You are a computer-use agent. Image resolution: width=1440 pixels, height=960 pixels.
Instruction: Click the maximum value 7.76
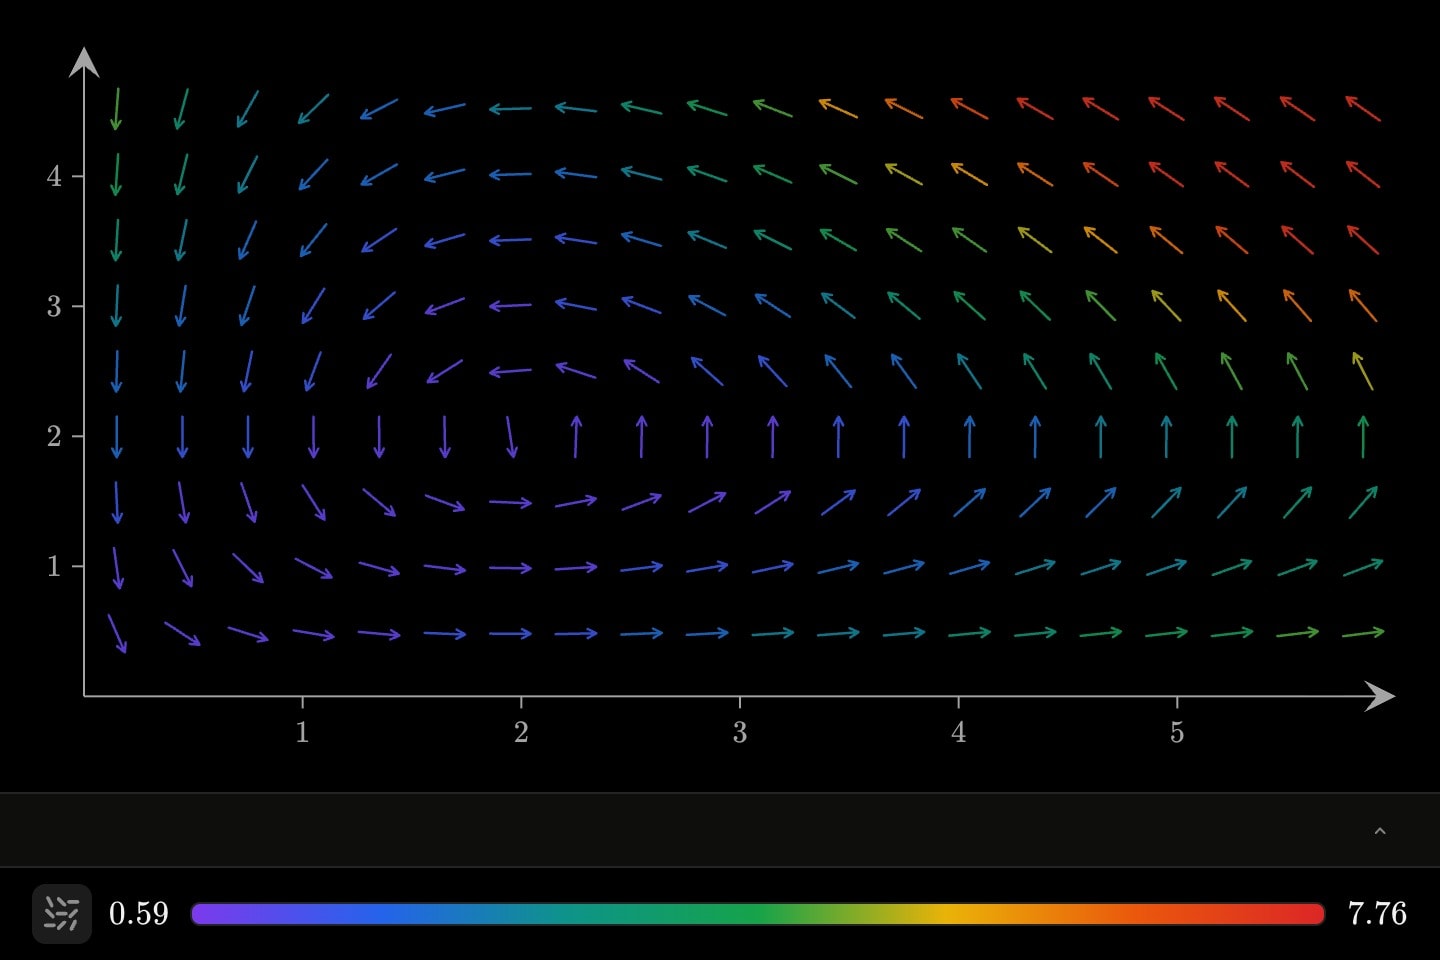coord(1377,914)
